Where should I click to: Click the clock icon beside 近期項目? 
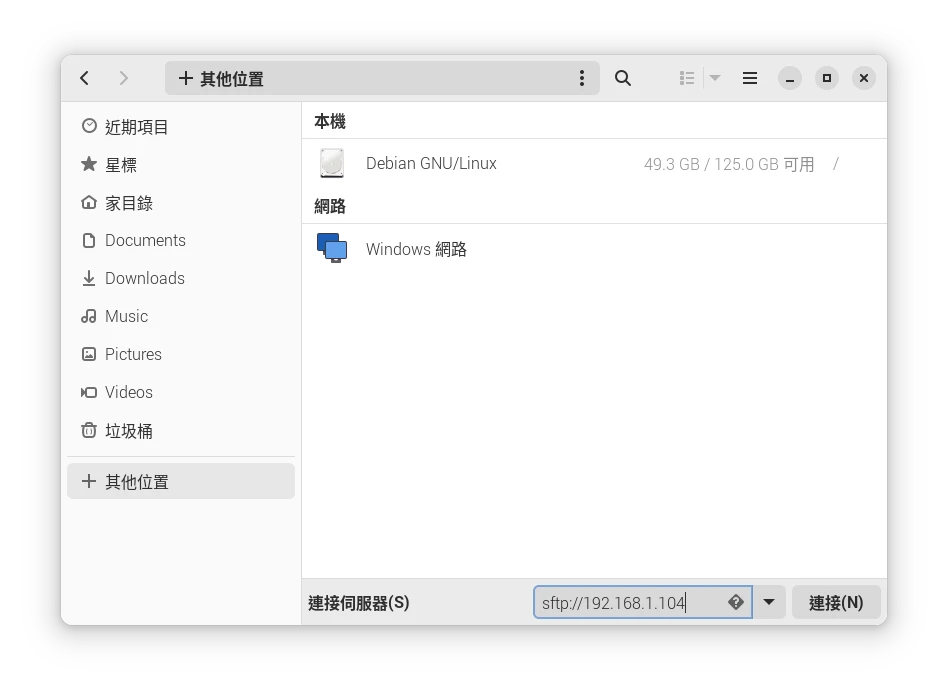tap(89, 126)
